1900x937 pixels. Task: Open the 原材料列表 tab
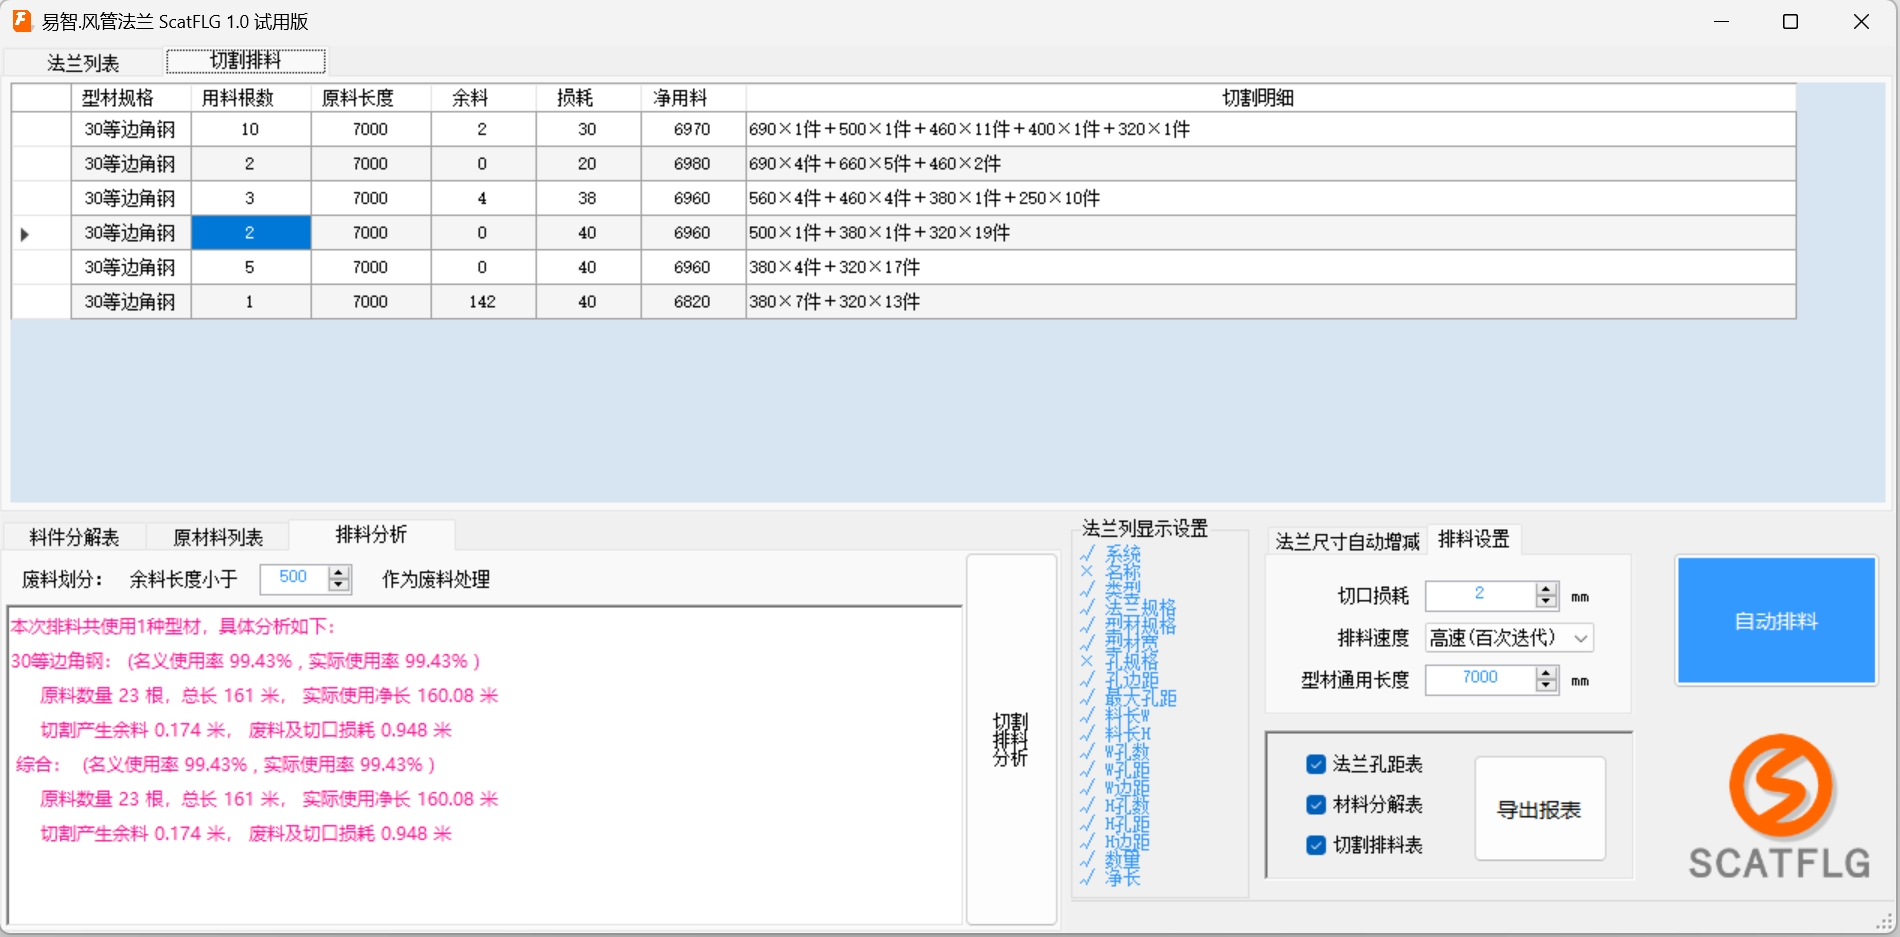(x=217, y=537)
